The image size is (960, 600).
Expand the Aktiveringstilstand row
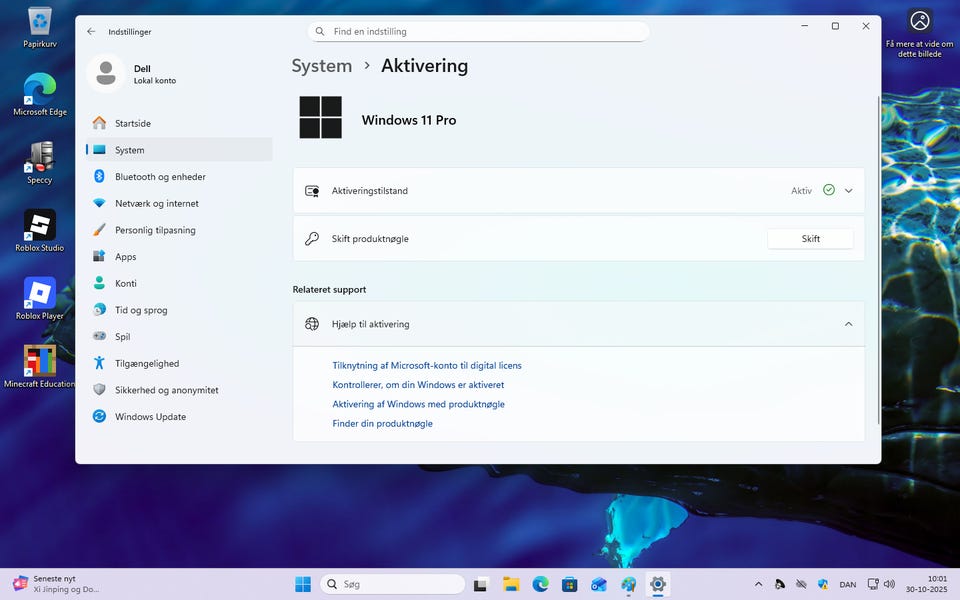(x=848, y=190)
